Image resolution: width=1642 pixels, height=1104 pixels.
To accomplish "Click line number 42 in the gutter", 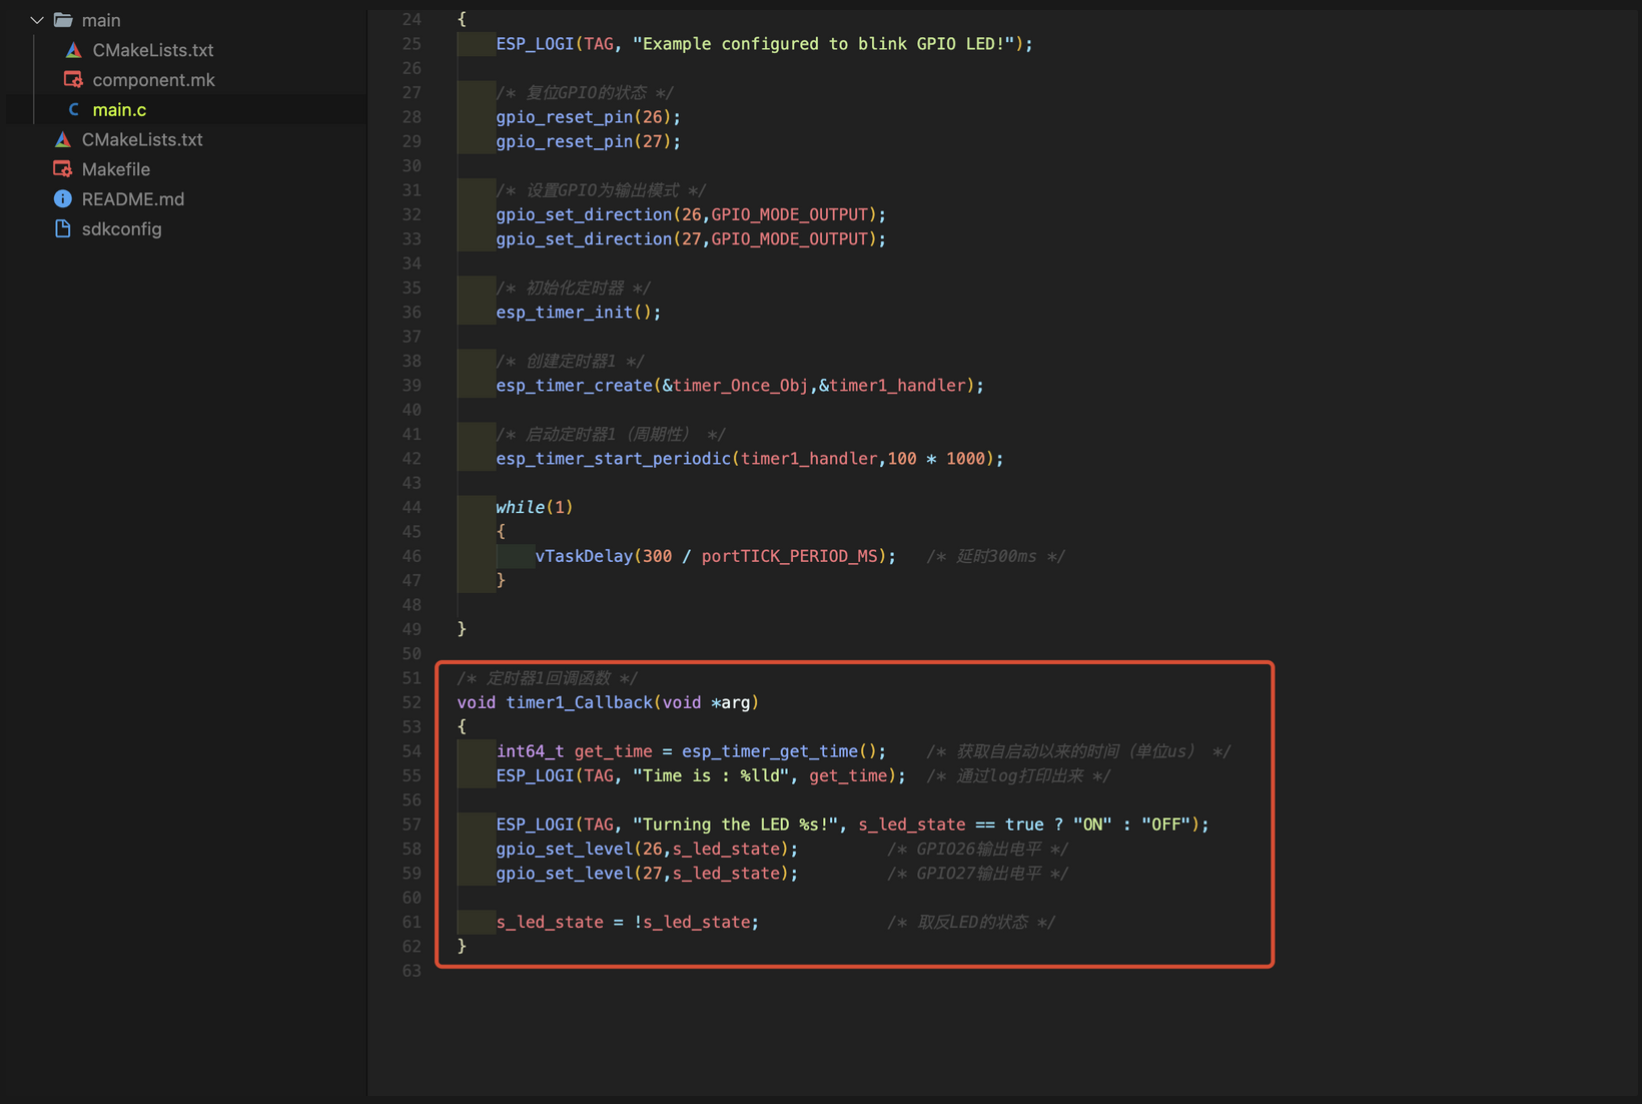I will coord(411,458).
